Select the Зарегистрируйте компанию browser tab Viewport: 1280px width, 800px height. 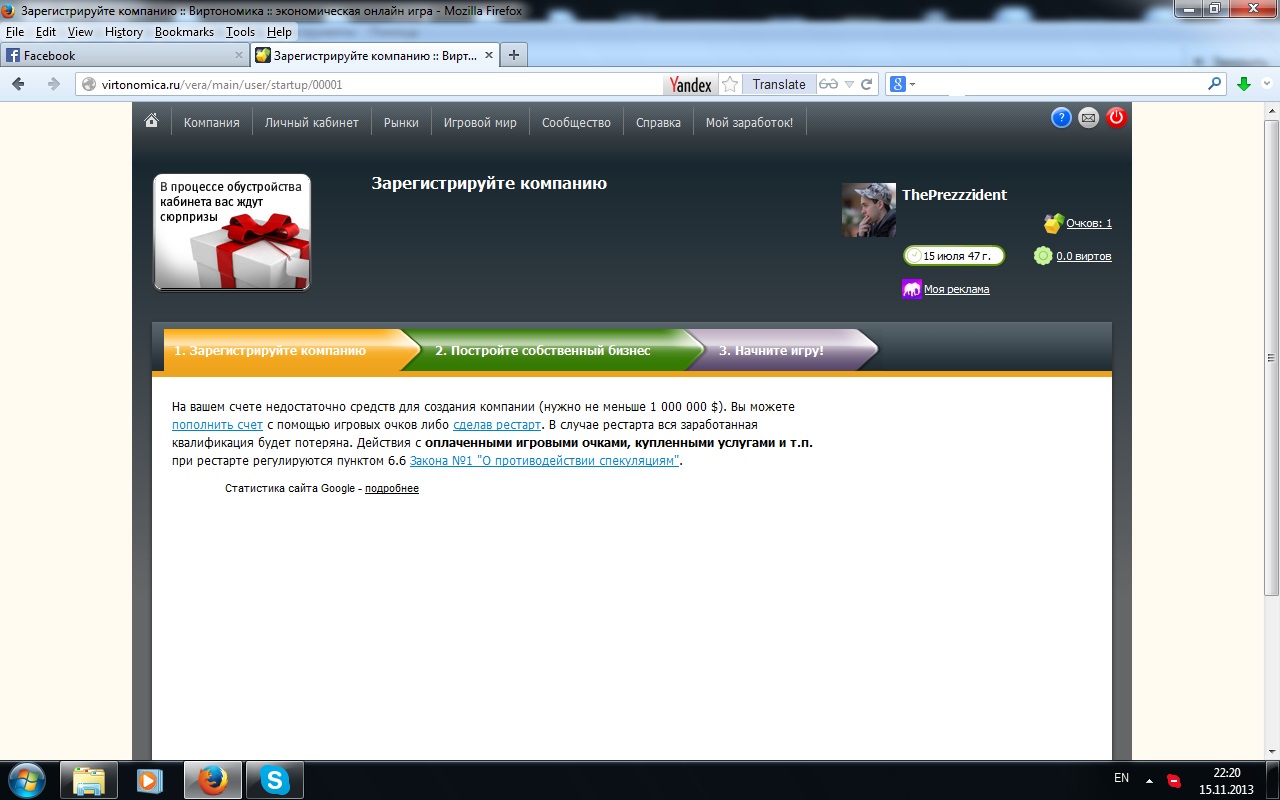(374, 55)
